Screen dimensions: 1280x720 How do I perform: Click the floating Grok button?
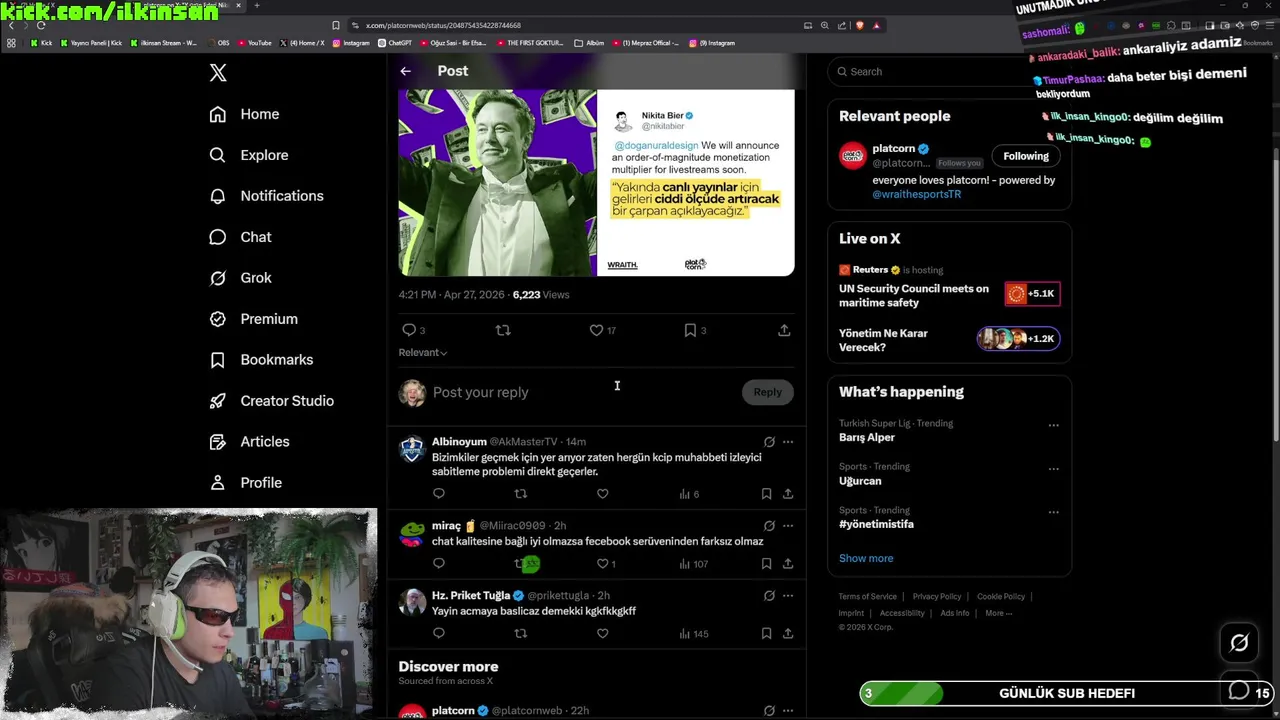click(x=1239, y=643)
